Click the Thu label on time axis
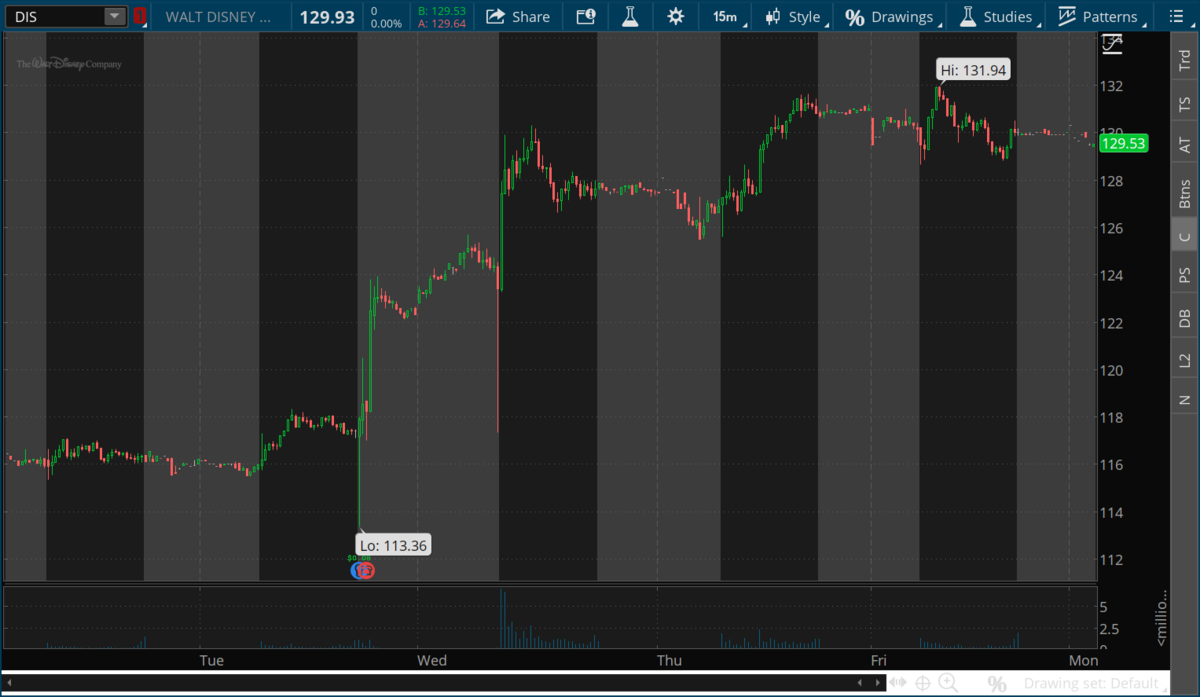This screenshot has height=697, width=1200. (669, 660)
